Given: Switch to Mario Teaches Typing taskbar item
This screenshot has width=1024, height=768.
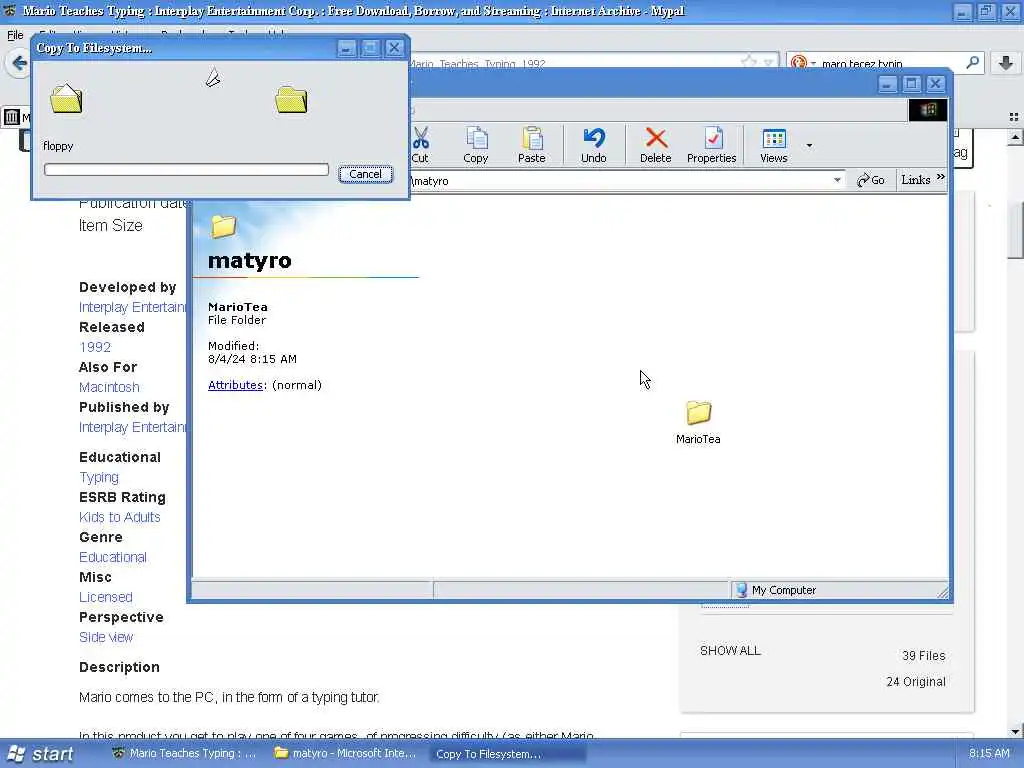Looking at the screenshot, I should point(185,753).
